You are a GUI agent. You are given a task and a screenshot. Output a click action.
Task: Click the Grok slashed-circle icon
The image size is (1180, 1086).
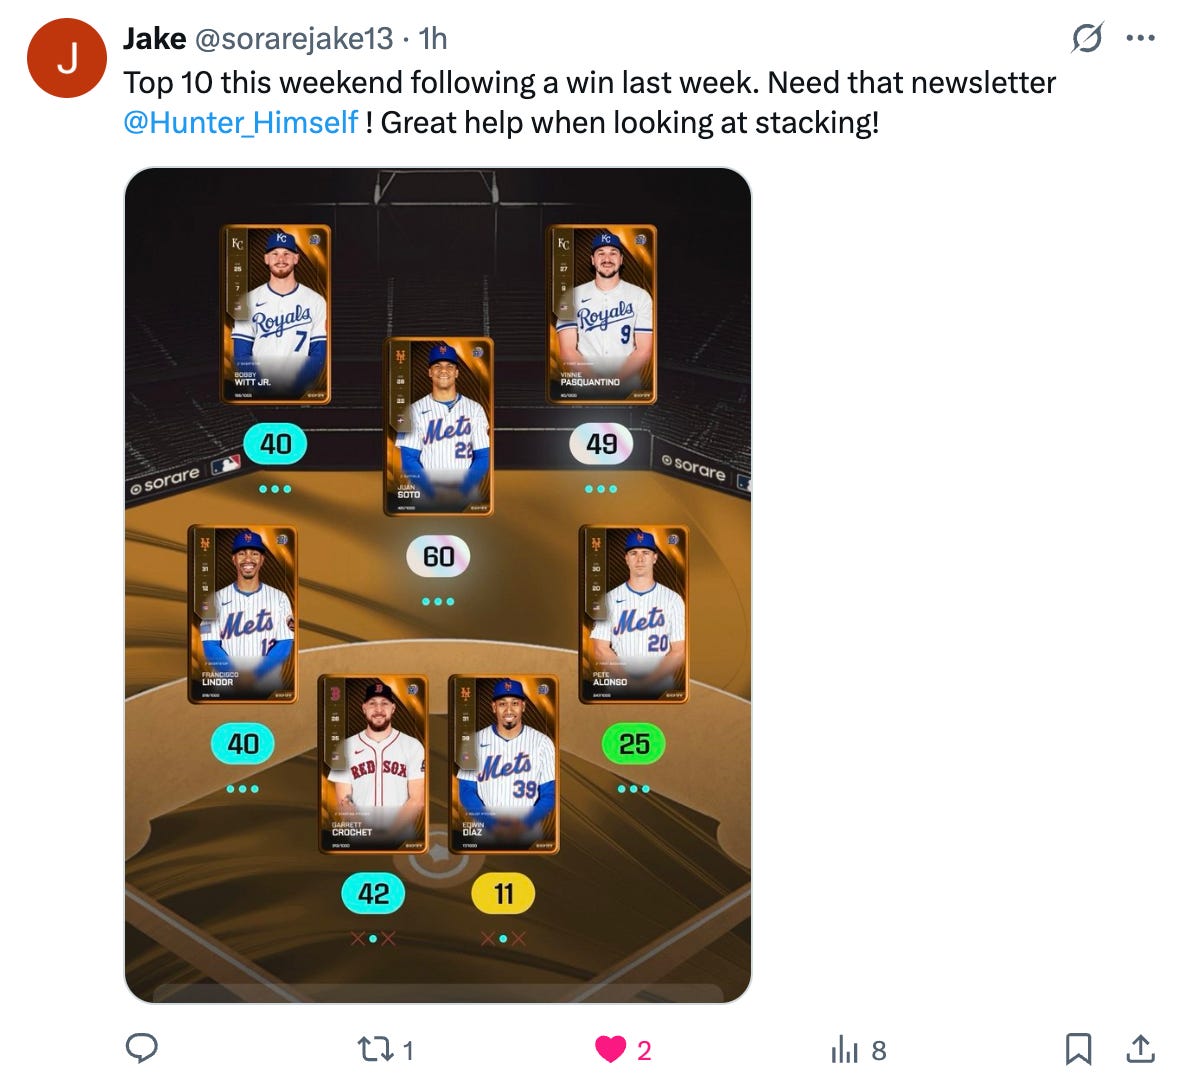[1087, 38]
